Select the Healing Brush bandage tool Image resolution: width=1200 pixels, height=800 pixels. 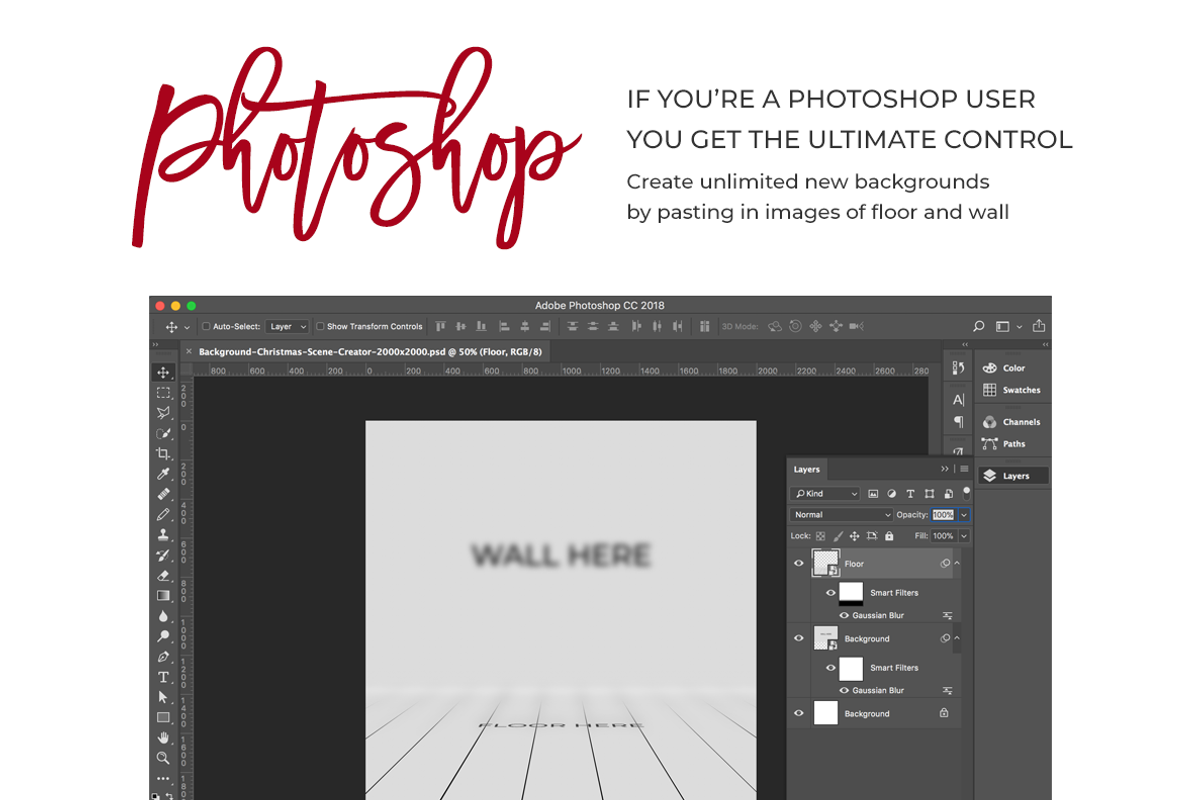pyautogui.click(x=163, y=494)
